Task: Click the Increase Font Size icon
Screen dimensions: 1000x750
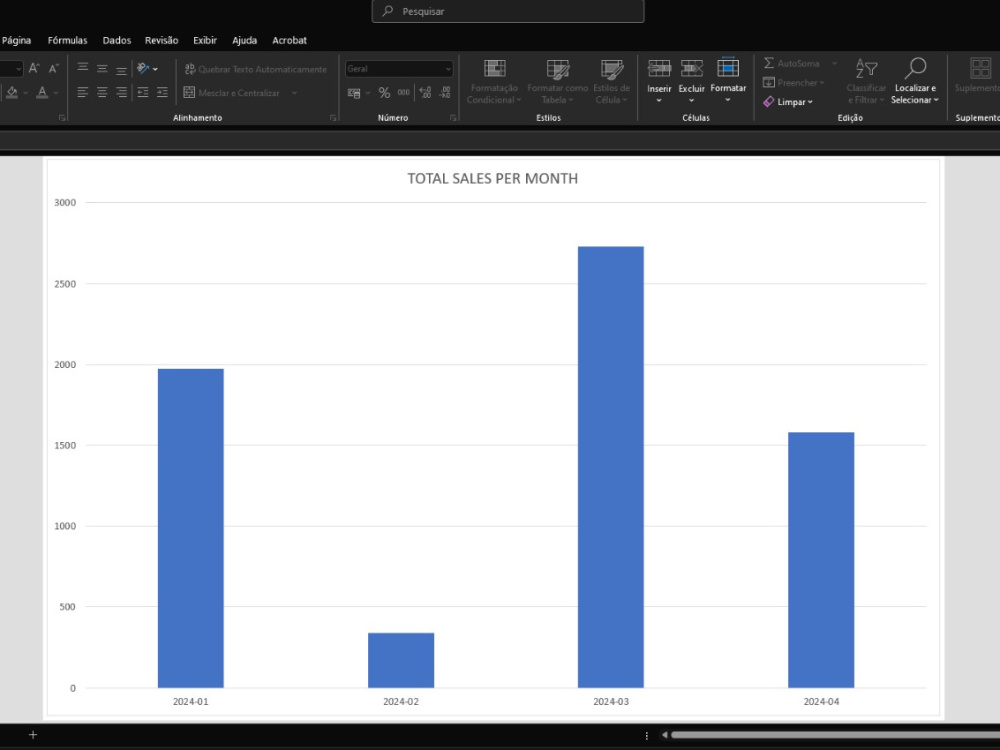Action: (34, 68)
